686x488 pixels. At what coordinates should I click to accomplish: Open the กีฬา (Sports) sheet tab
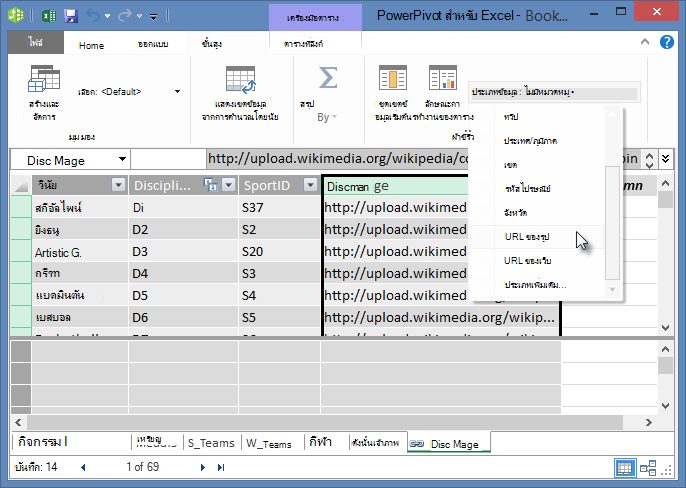[x=321, y=442]
